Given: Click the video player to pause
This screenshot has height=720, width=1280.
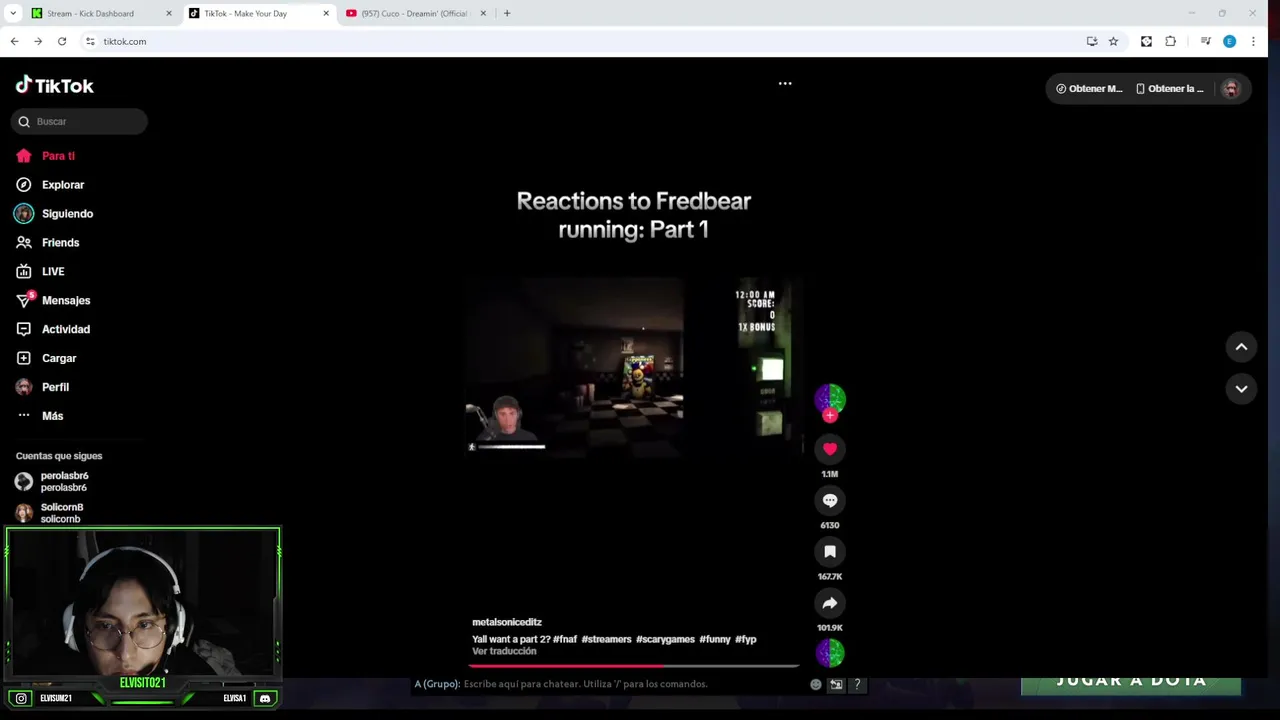Looking at the screenshot, I should coord(634,368).
